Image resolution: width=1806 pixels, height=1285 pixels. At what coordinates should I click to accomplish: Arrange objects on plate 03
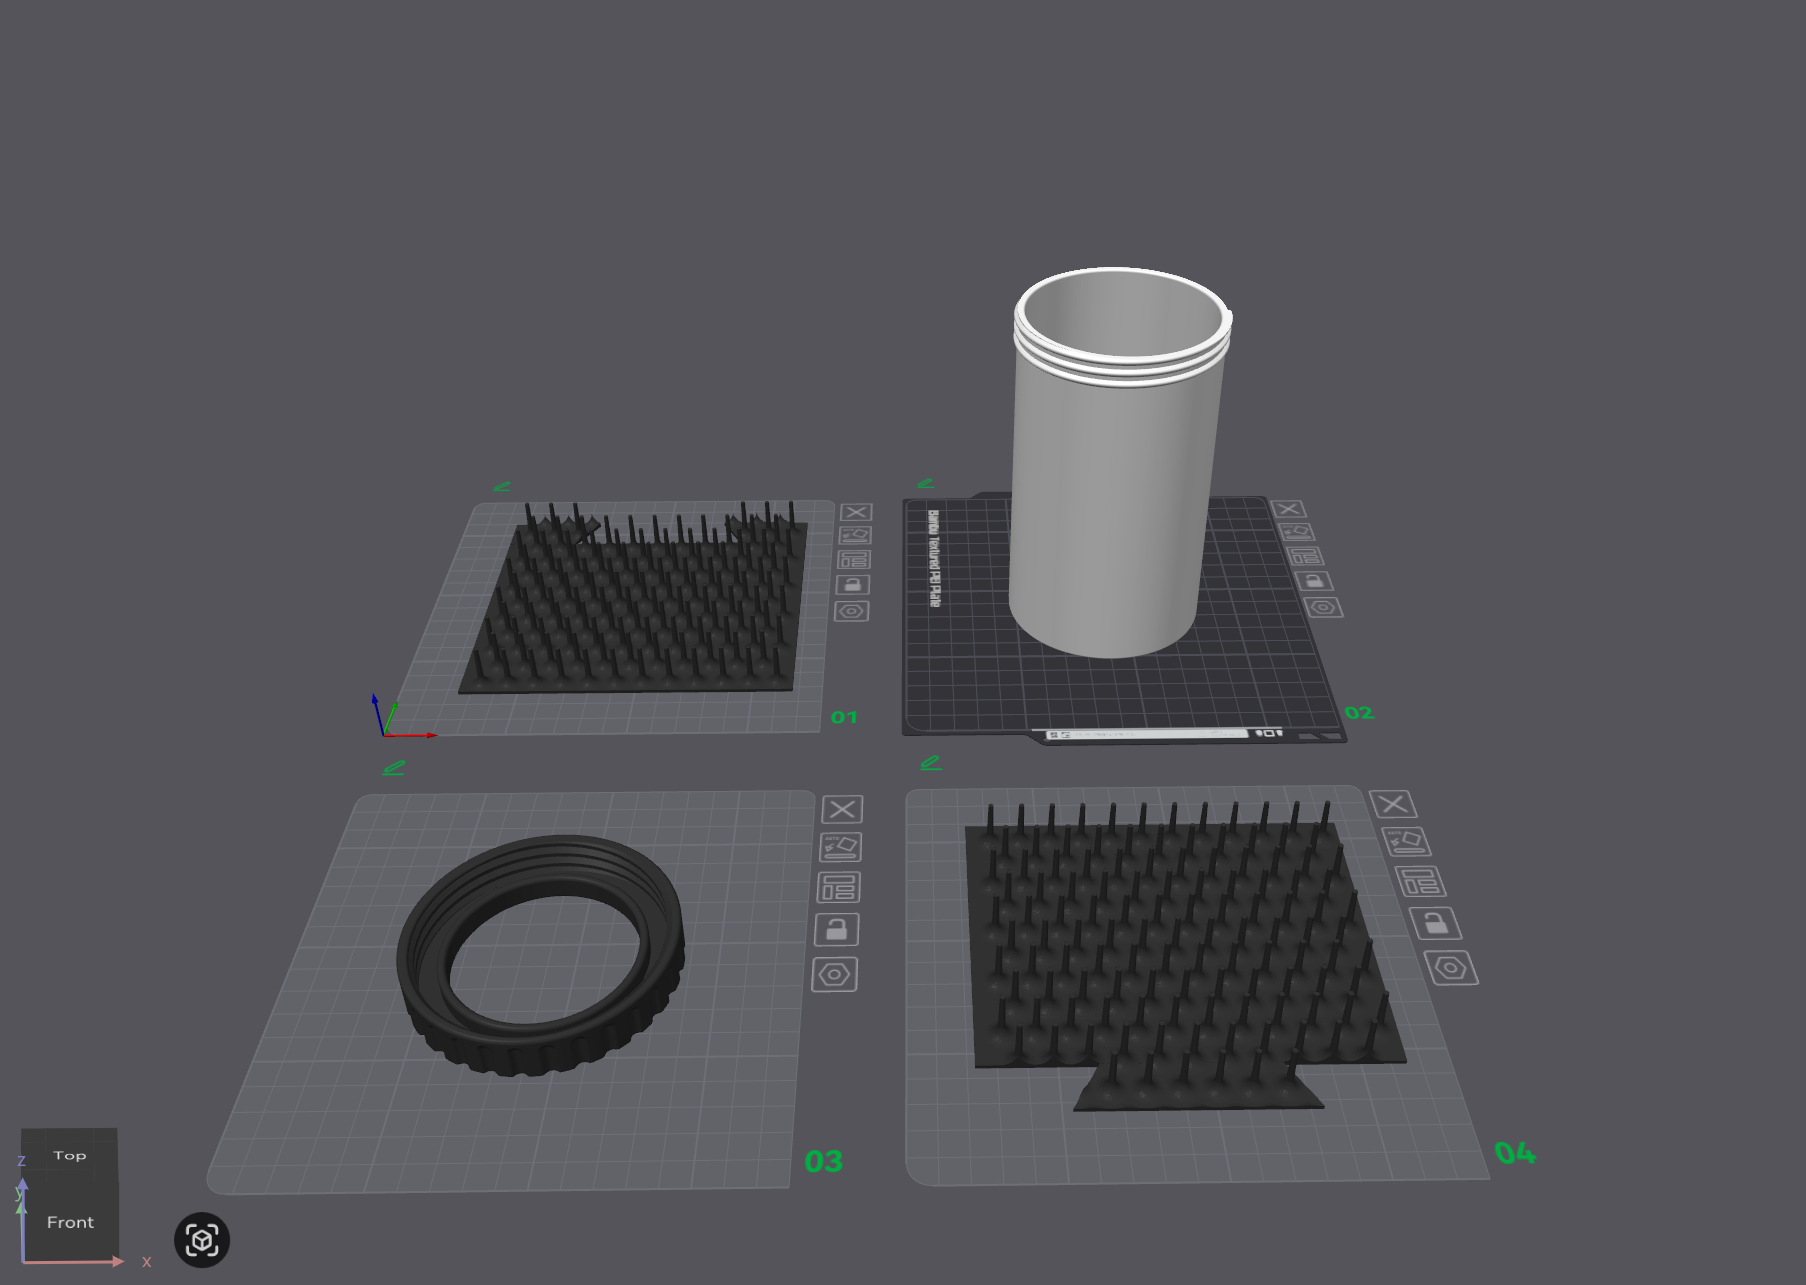(838, 887)
